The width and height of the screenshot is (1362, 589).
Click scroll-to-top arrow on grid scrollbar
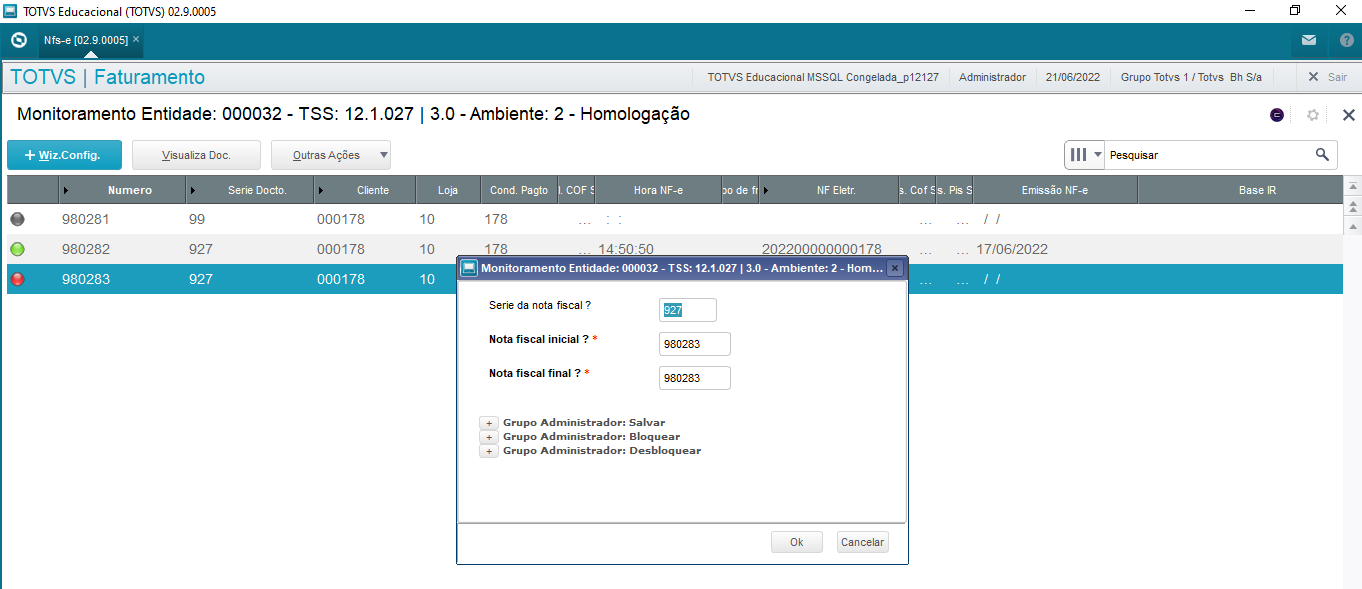point(1353,187)
